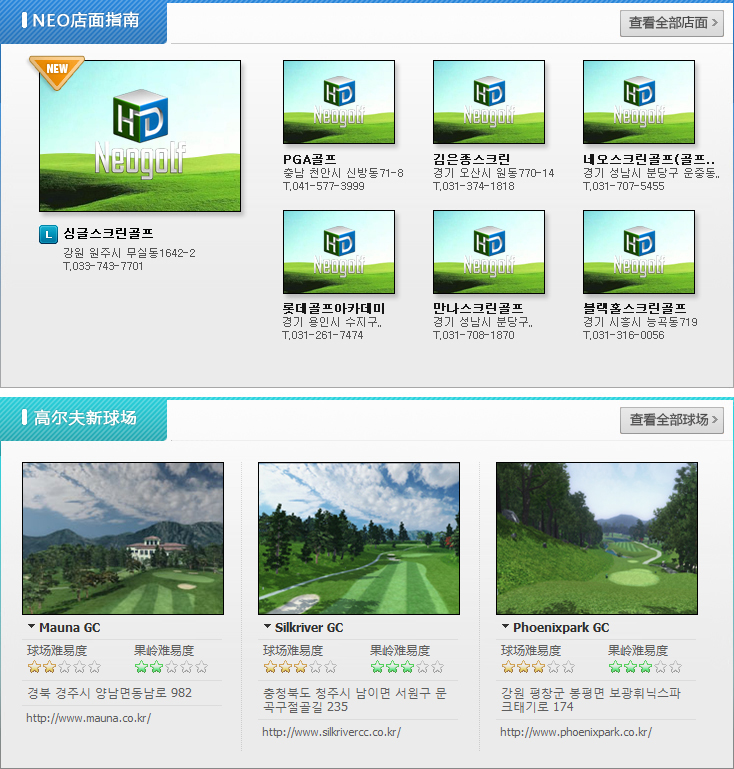Screen dimensions: 734x769
Task: Click the 查看全部店面 button
Action: tap(672, 23)
